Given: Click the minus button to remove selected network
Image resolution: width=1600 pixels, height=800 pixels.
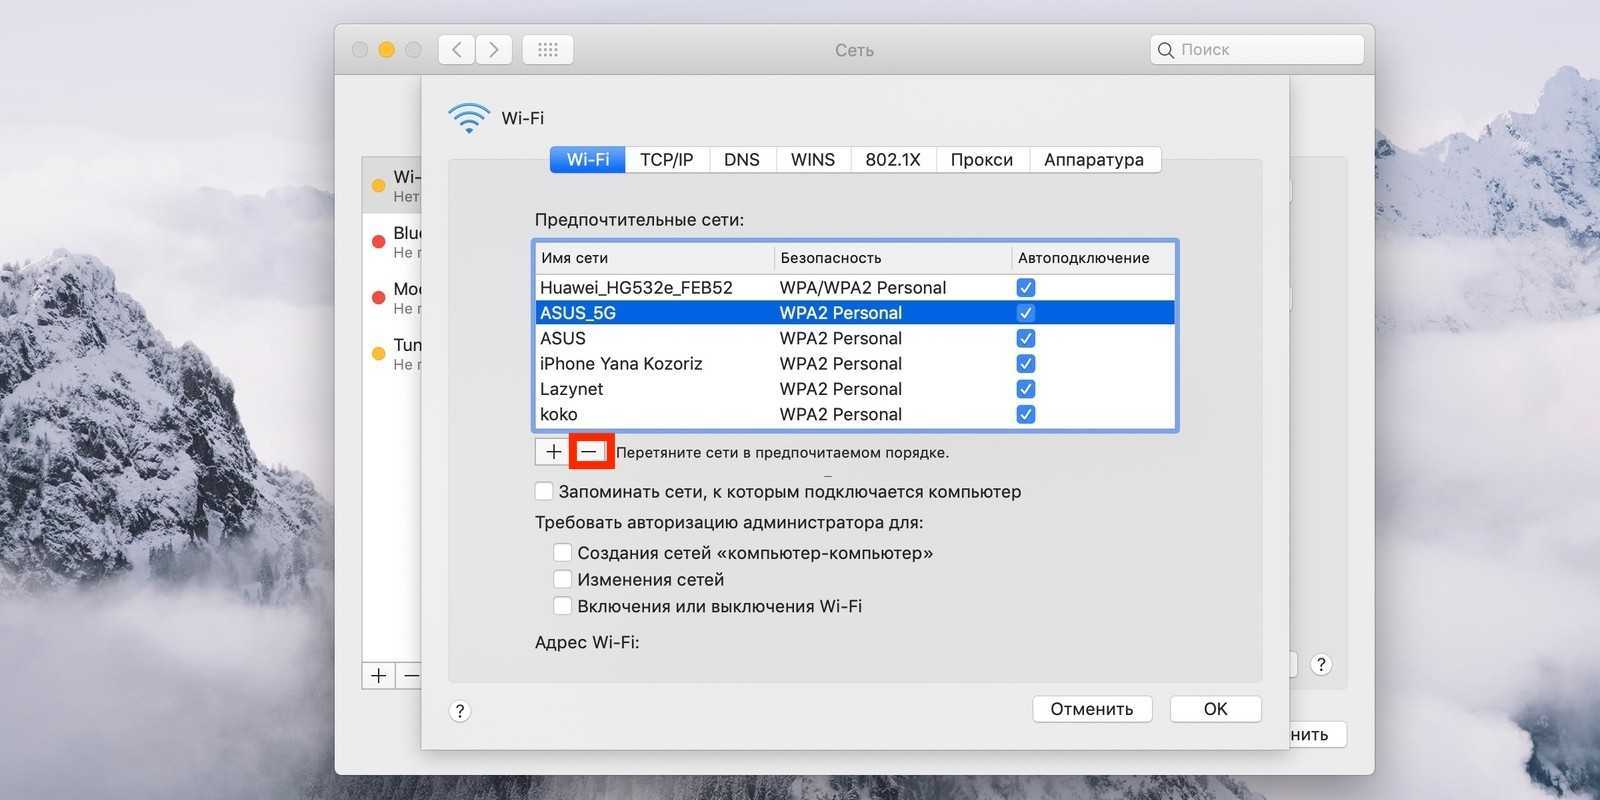Looking at the screenshot, I should tap(590, 452).
